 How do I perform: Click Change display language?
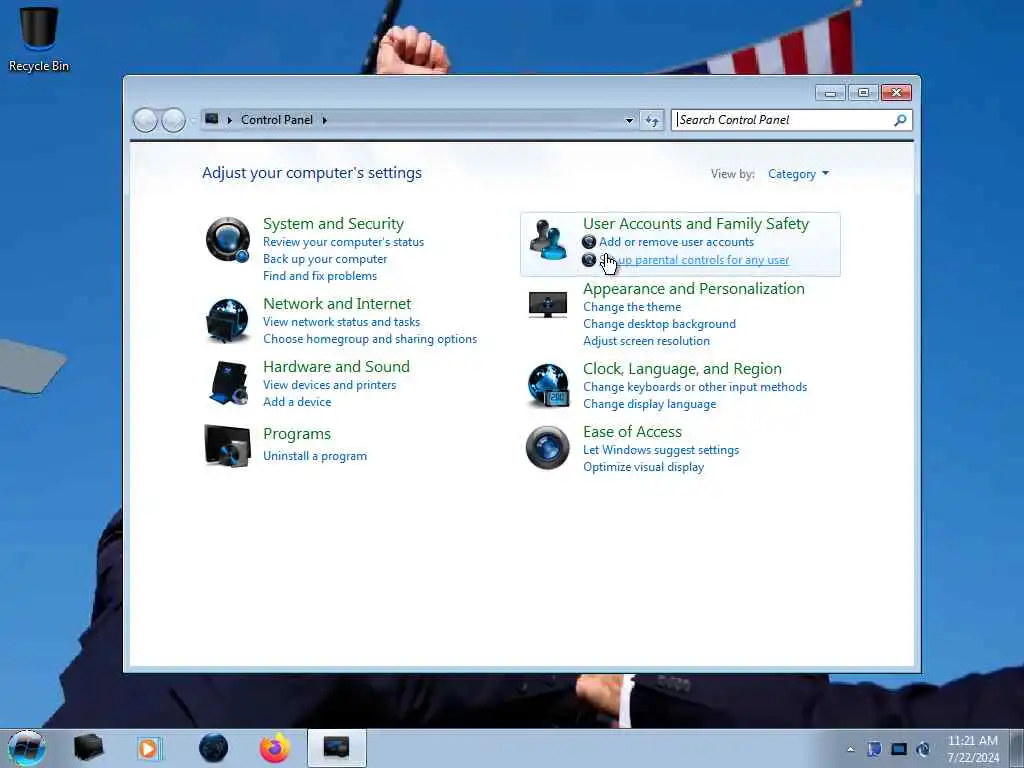click(650, 404)
